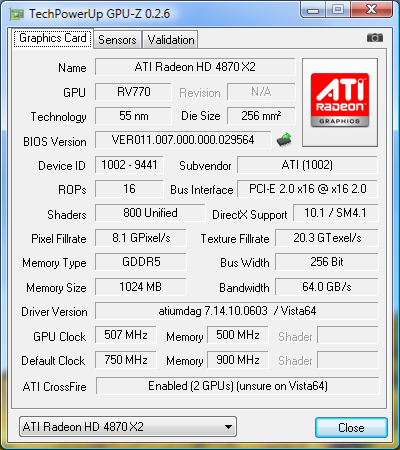
Task: Click the "Subvendor" label
Action: (205, 166)
